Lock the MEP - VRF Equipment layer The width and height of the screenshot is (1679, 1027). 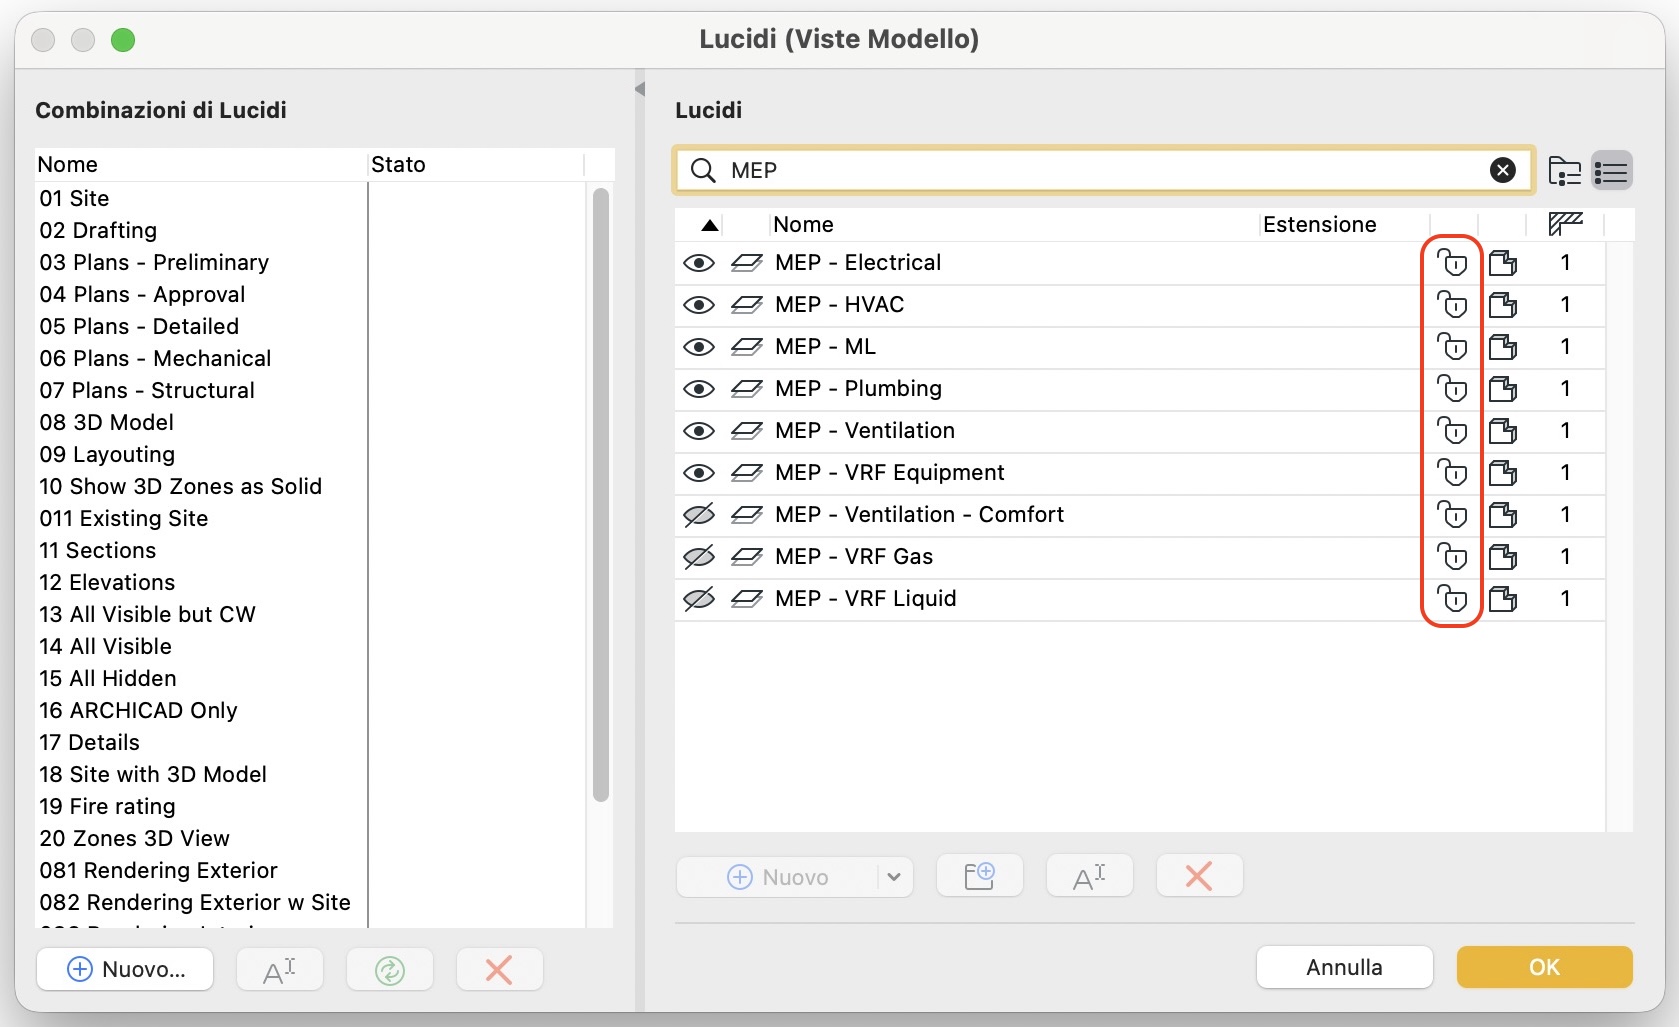pos(1451,473)
